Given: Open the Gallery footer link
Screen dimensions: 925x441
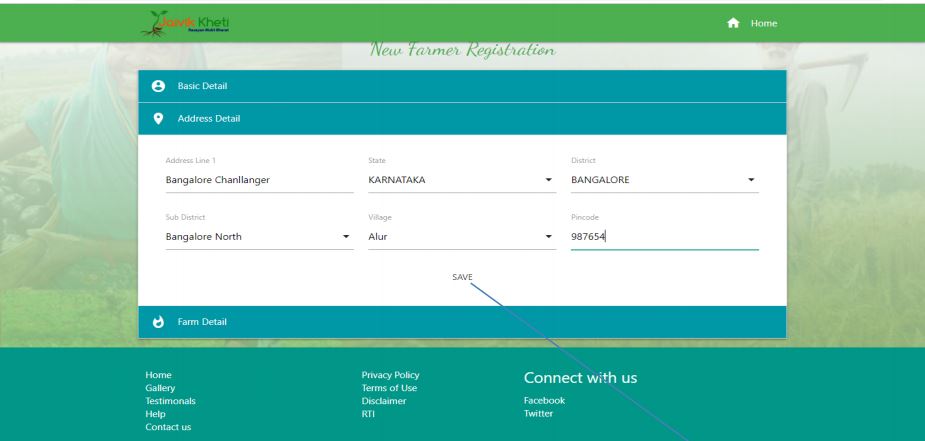Looking at the screenshot, I should [160, 387].
